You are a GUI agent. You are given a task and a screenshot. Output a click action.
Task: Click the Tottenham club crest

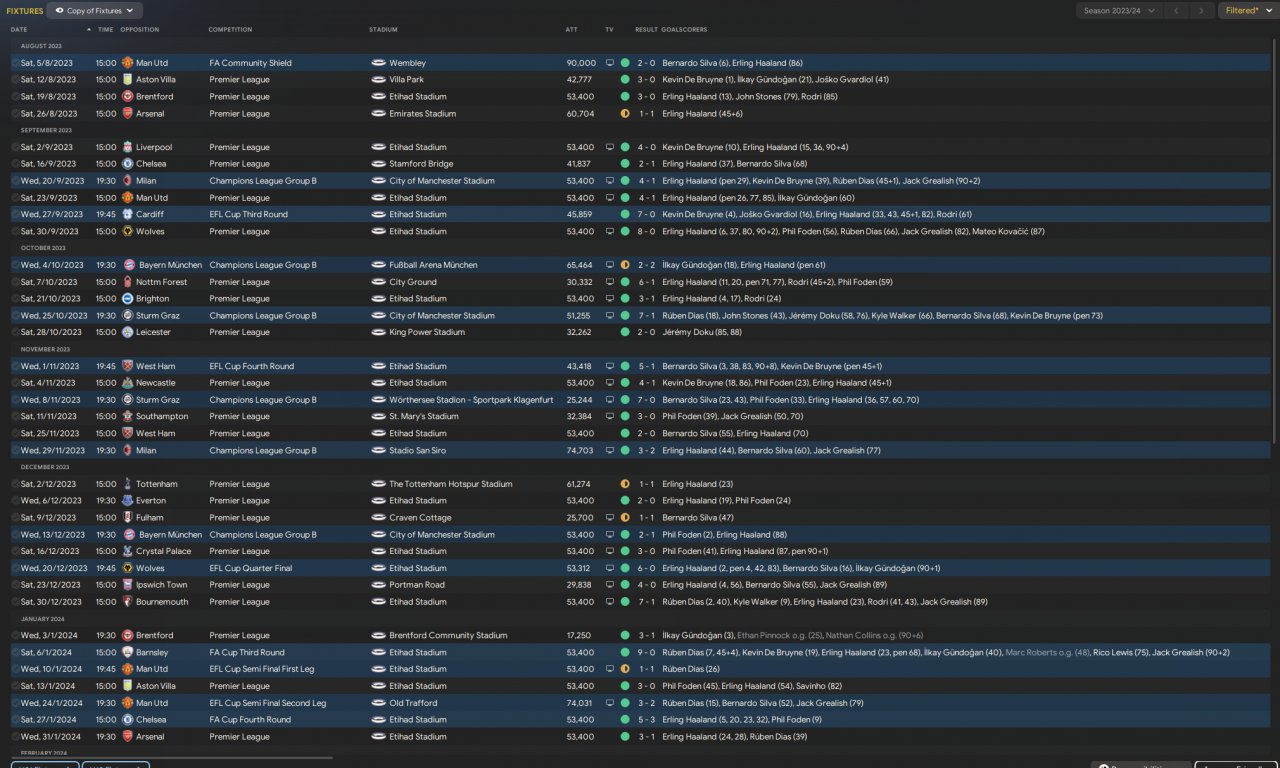point(127,484)
